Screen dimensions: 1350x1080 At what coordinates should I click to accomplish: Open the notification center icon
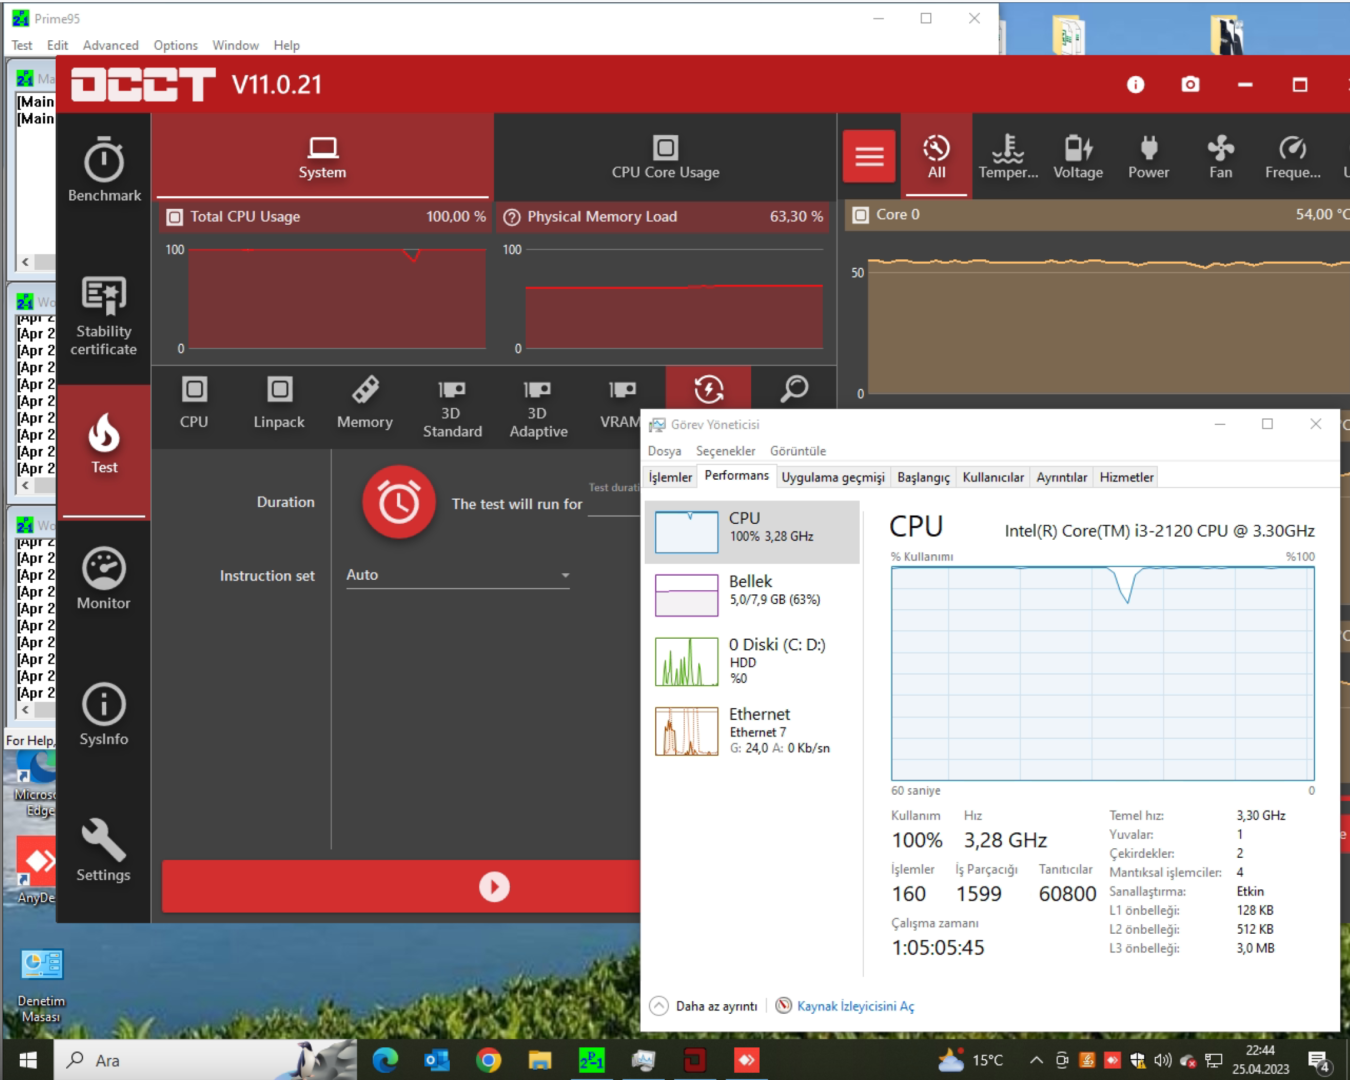pos(1319,1061)
